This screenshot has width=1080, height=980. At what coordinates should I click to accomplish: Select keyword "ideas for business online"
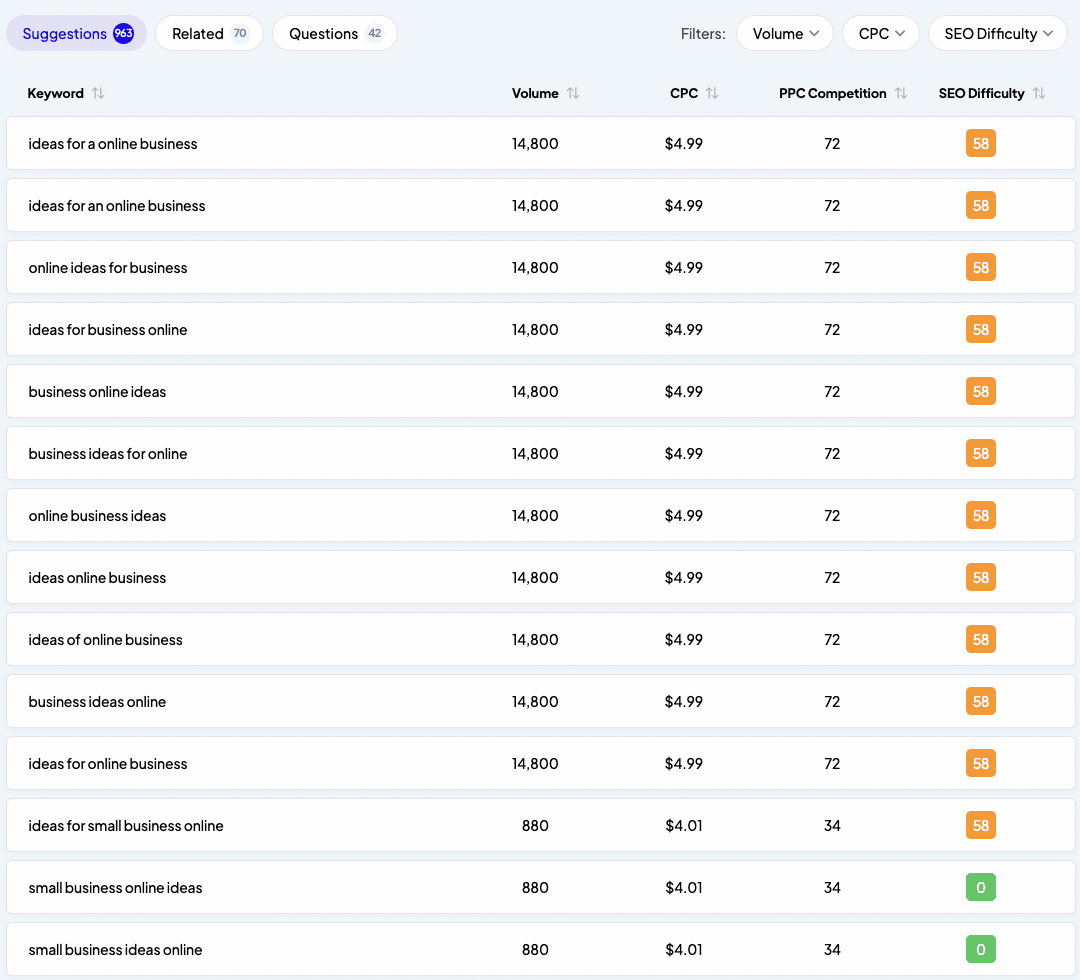tap(108, 329)
